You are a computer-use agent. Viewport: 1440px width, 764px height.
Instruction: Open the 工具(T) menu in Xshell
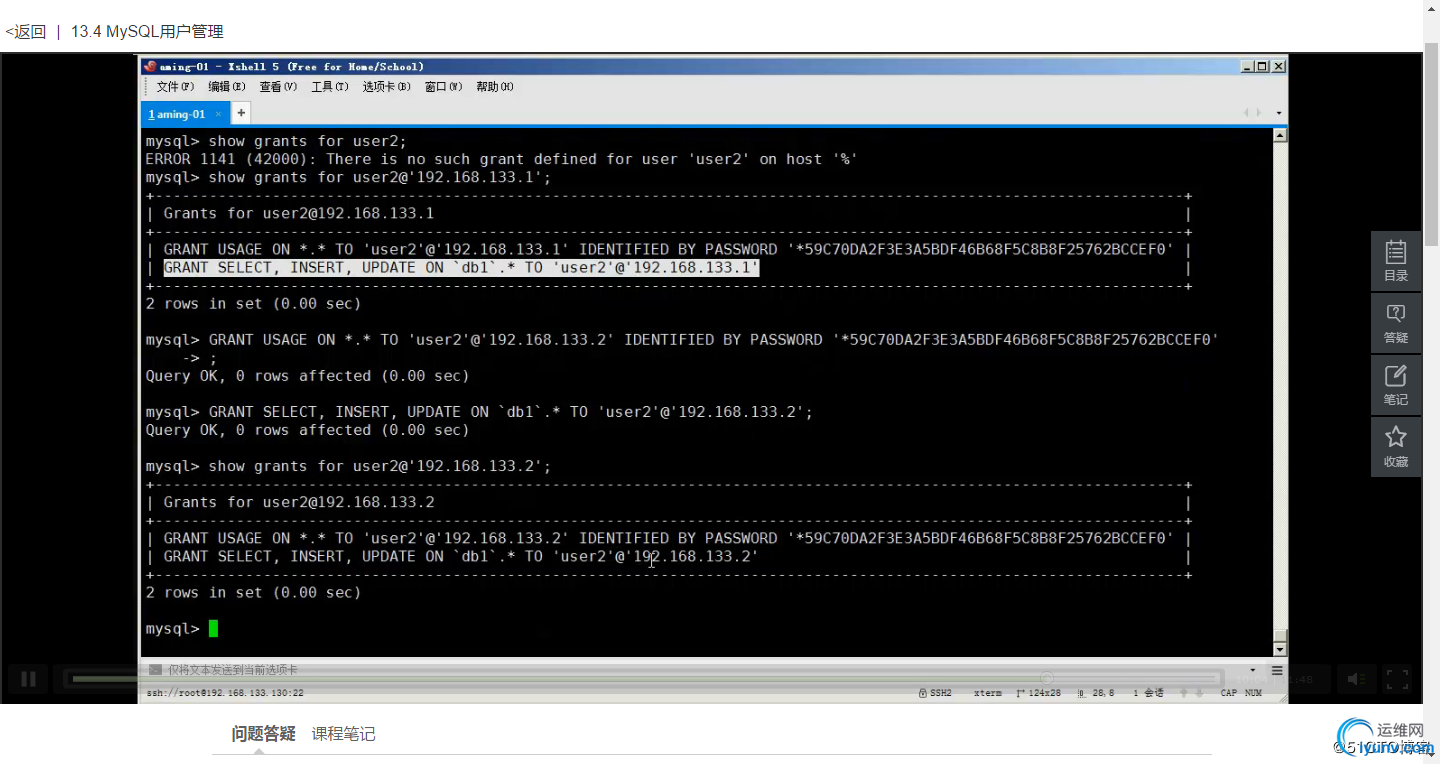tap(330, 87)
